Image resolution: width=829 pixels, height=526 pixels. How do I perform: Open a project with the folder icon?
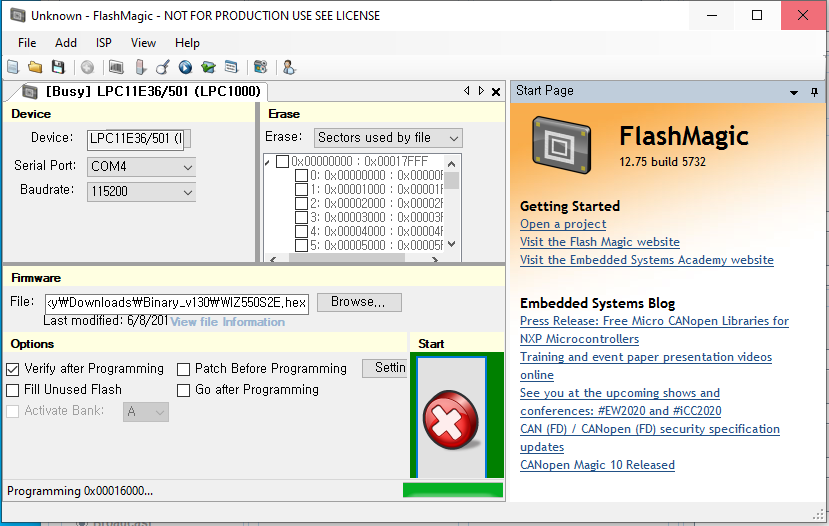point(35,67)
